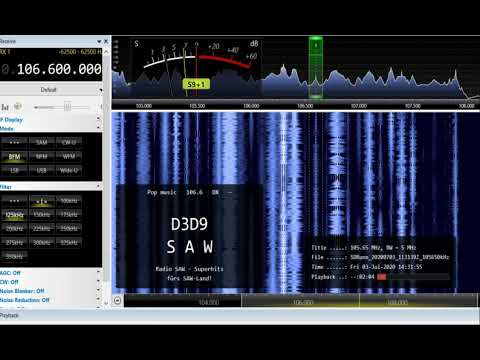
Task: Click the green RX tuning marker in spectrum
Action: 315,68
